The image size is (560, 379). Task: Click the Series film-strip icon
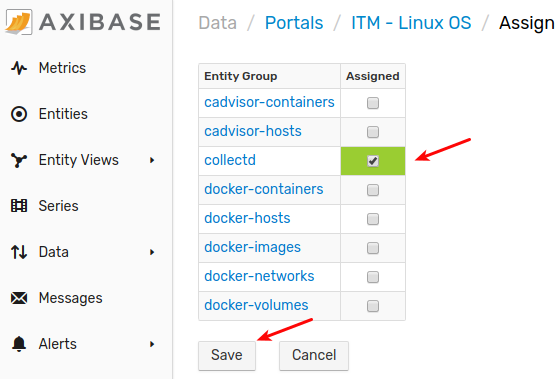pyautogui.click(x=19, y=206)
